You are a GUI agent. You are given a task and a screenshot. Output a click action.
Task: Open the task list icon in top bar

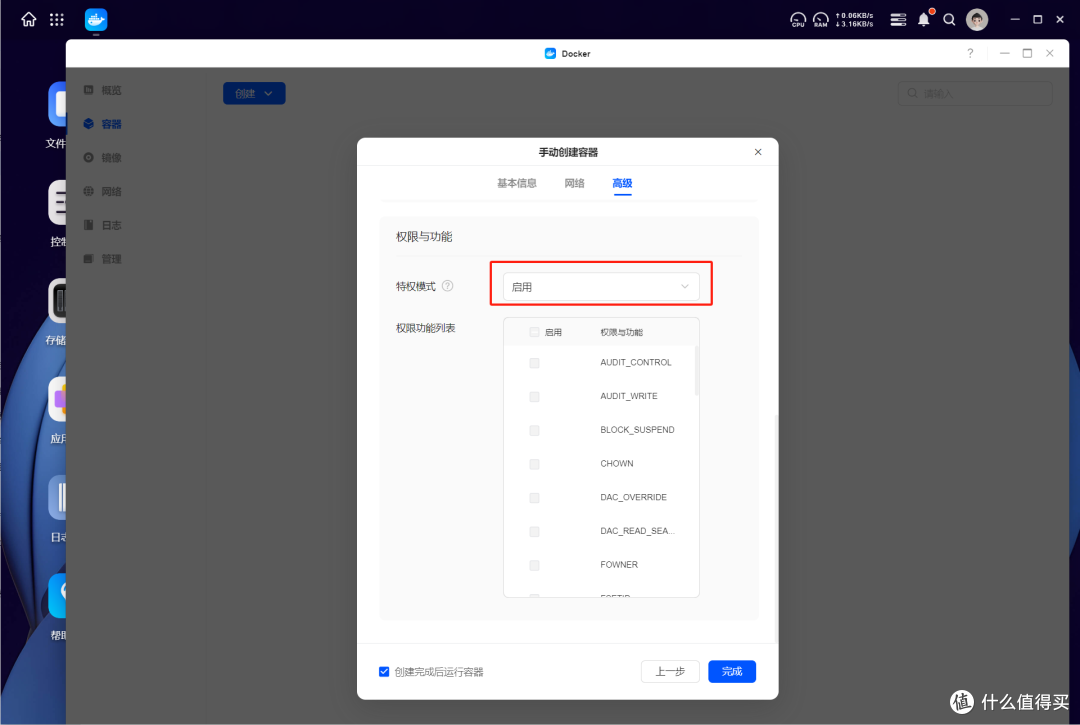coord(898,19)
